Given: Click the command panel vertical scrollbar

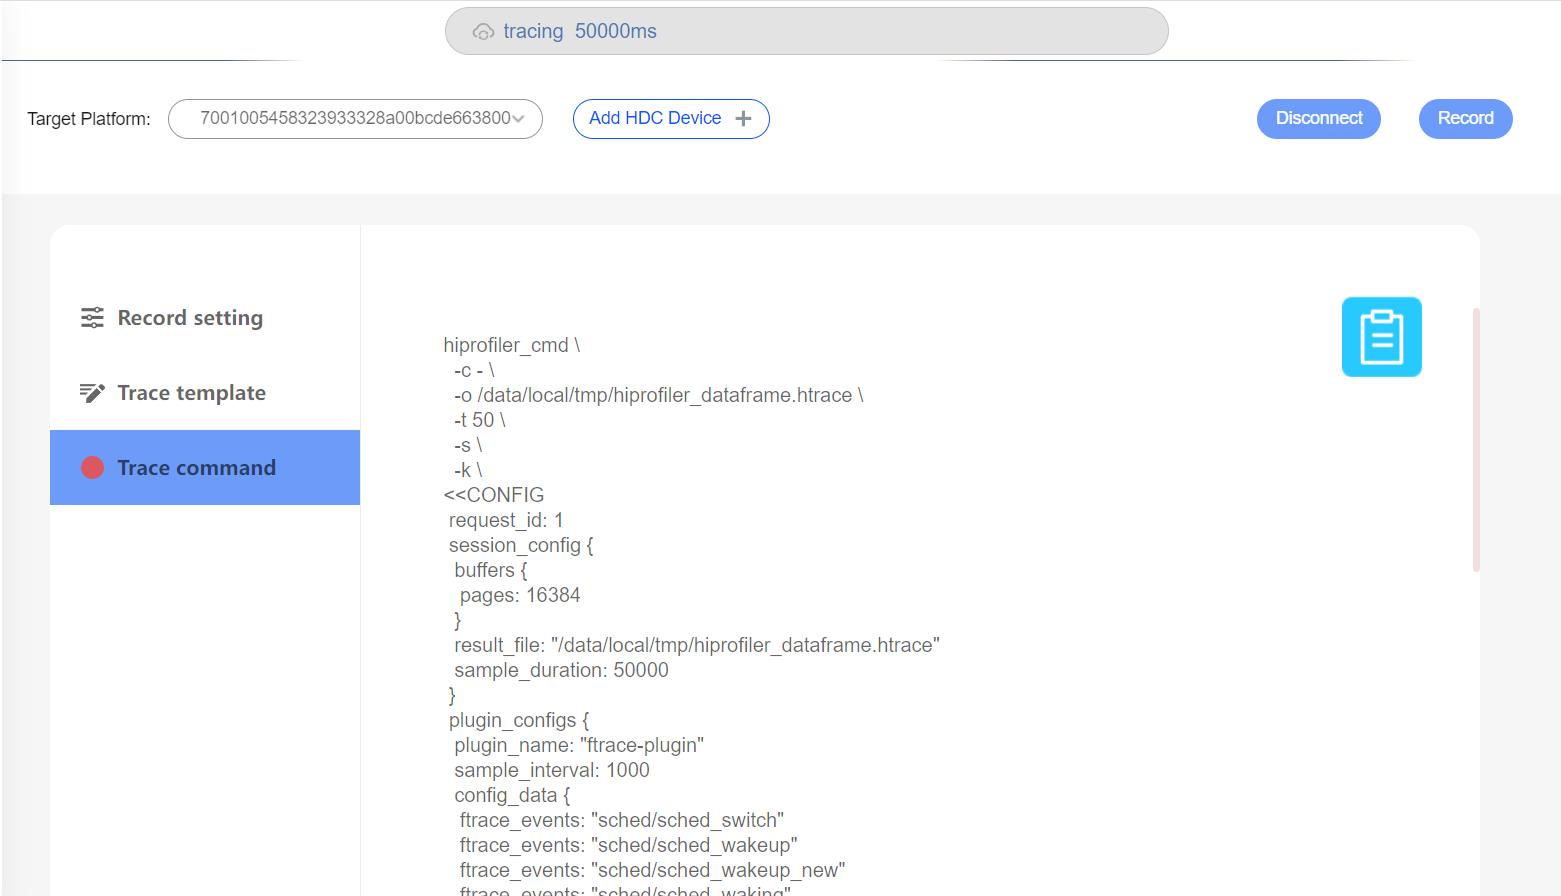Looking at the screenshot, I should (x=1476, y=440).
